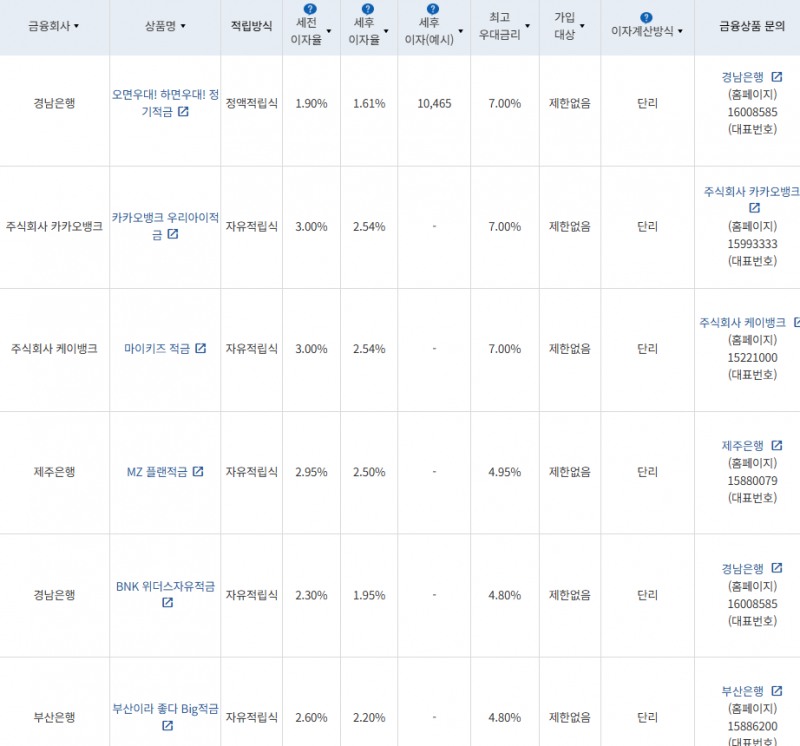This screenshot has width=800, height=746.
Task: Sort by 세후 이자율 column arrow
Action: [x=386, y=31]
